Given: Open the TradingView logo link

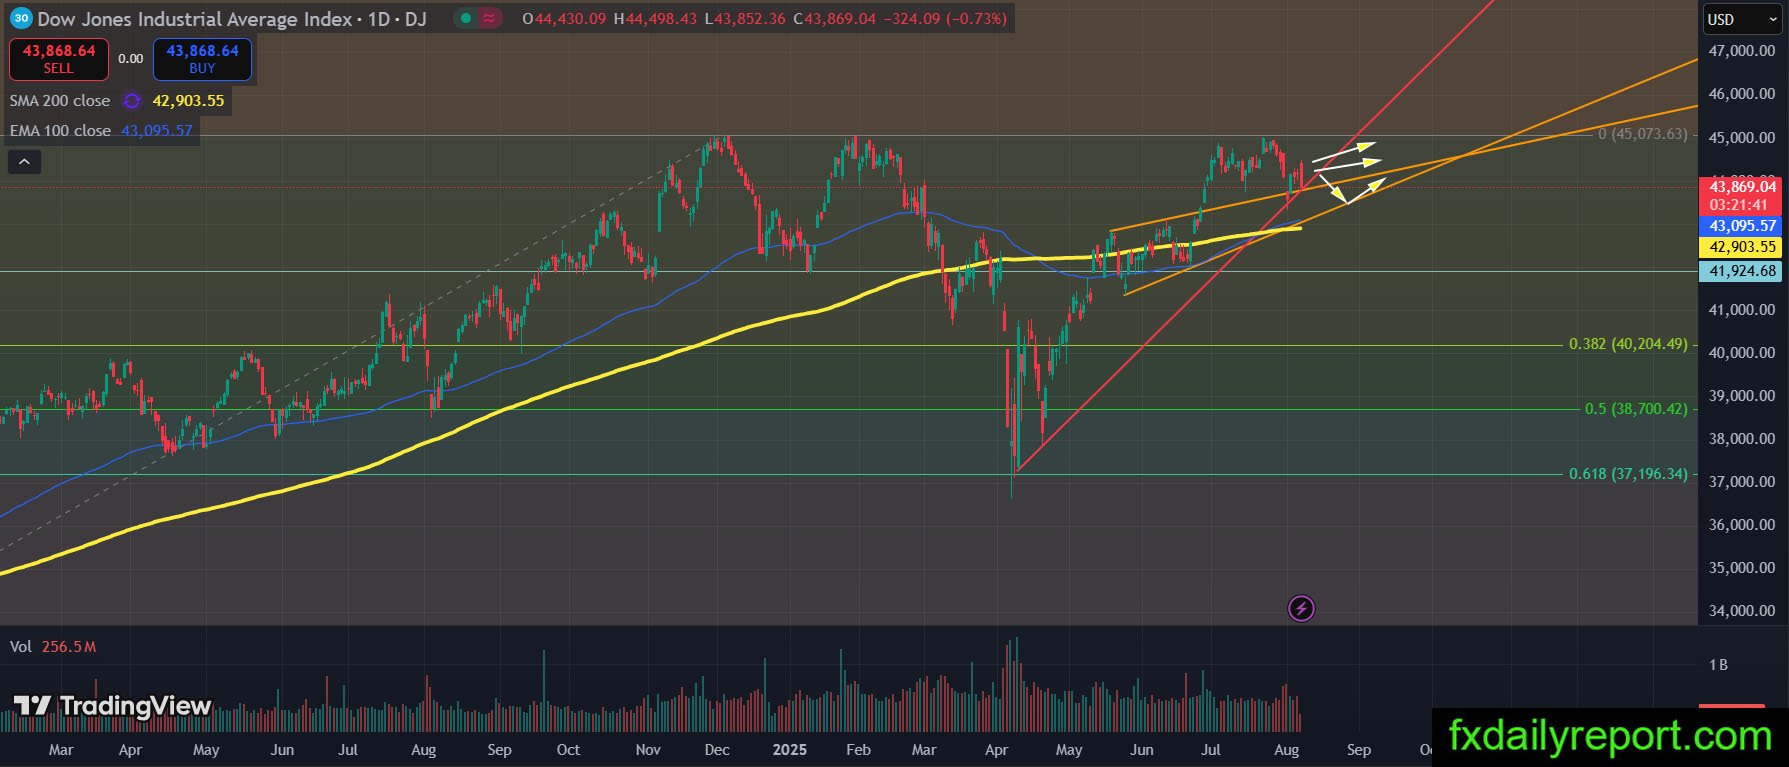Looking at the screenshot, I should click(112, 707).
